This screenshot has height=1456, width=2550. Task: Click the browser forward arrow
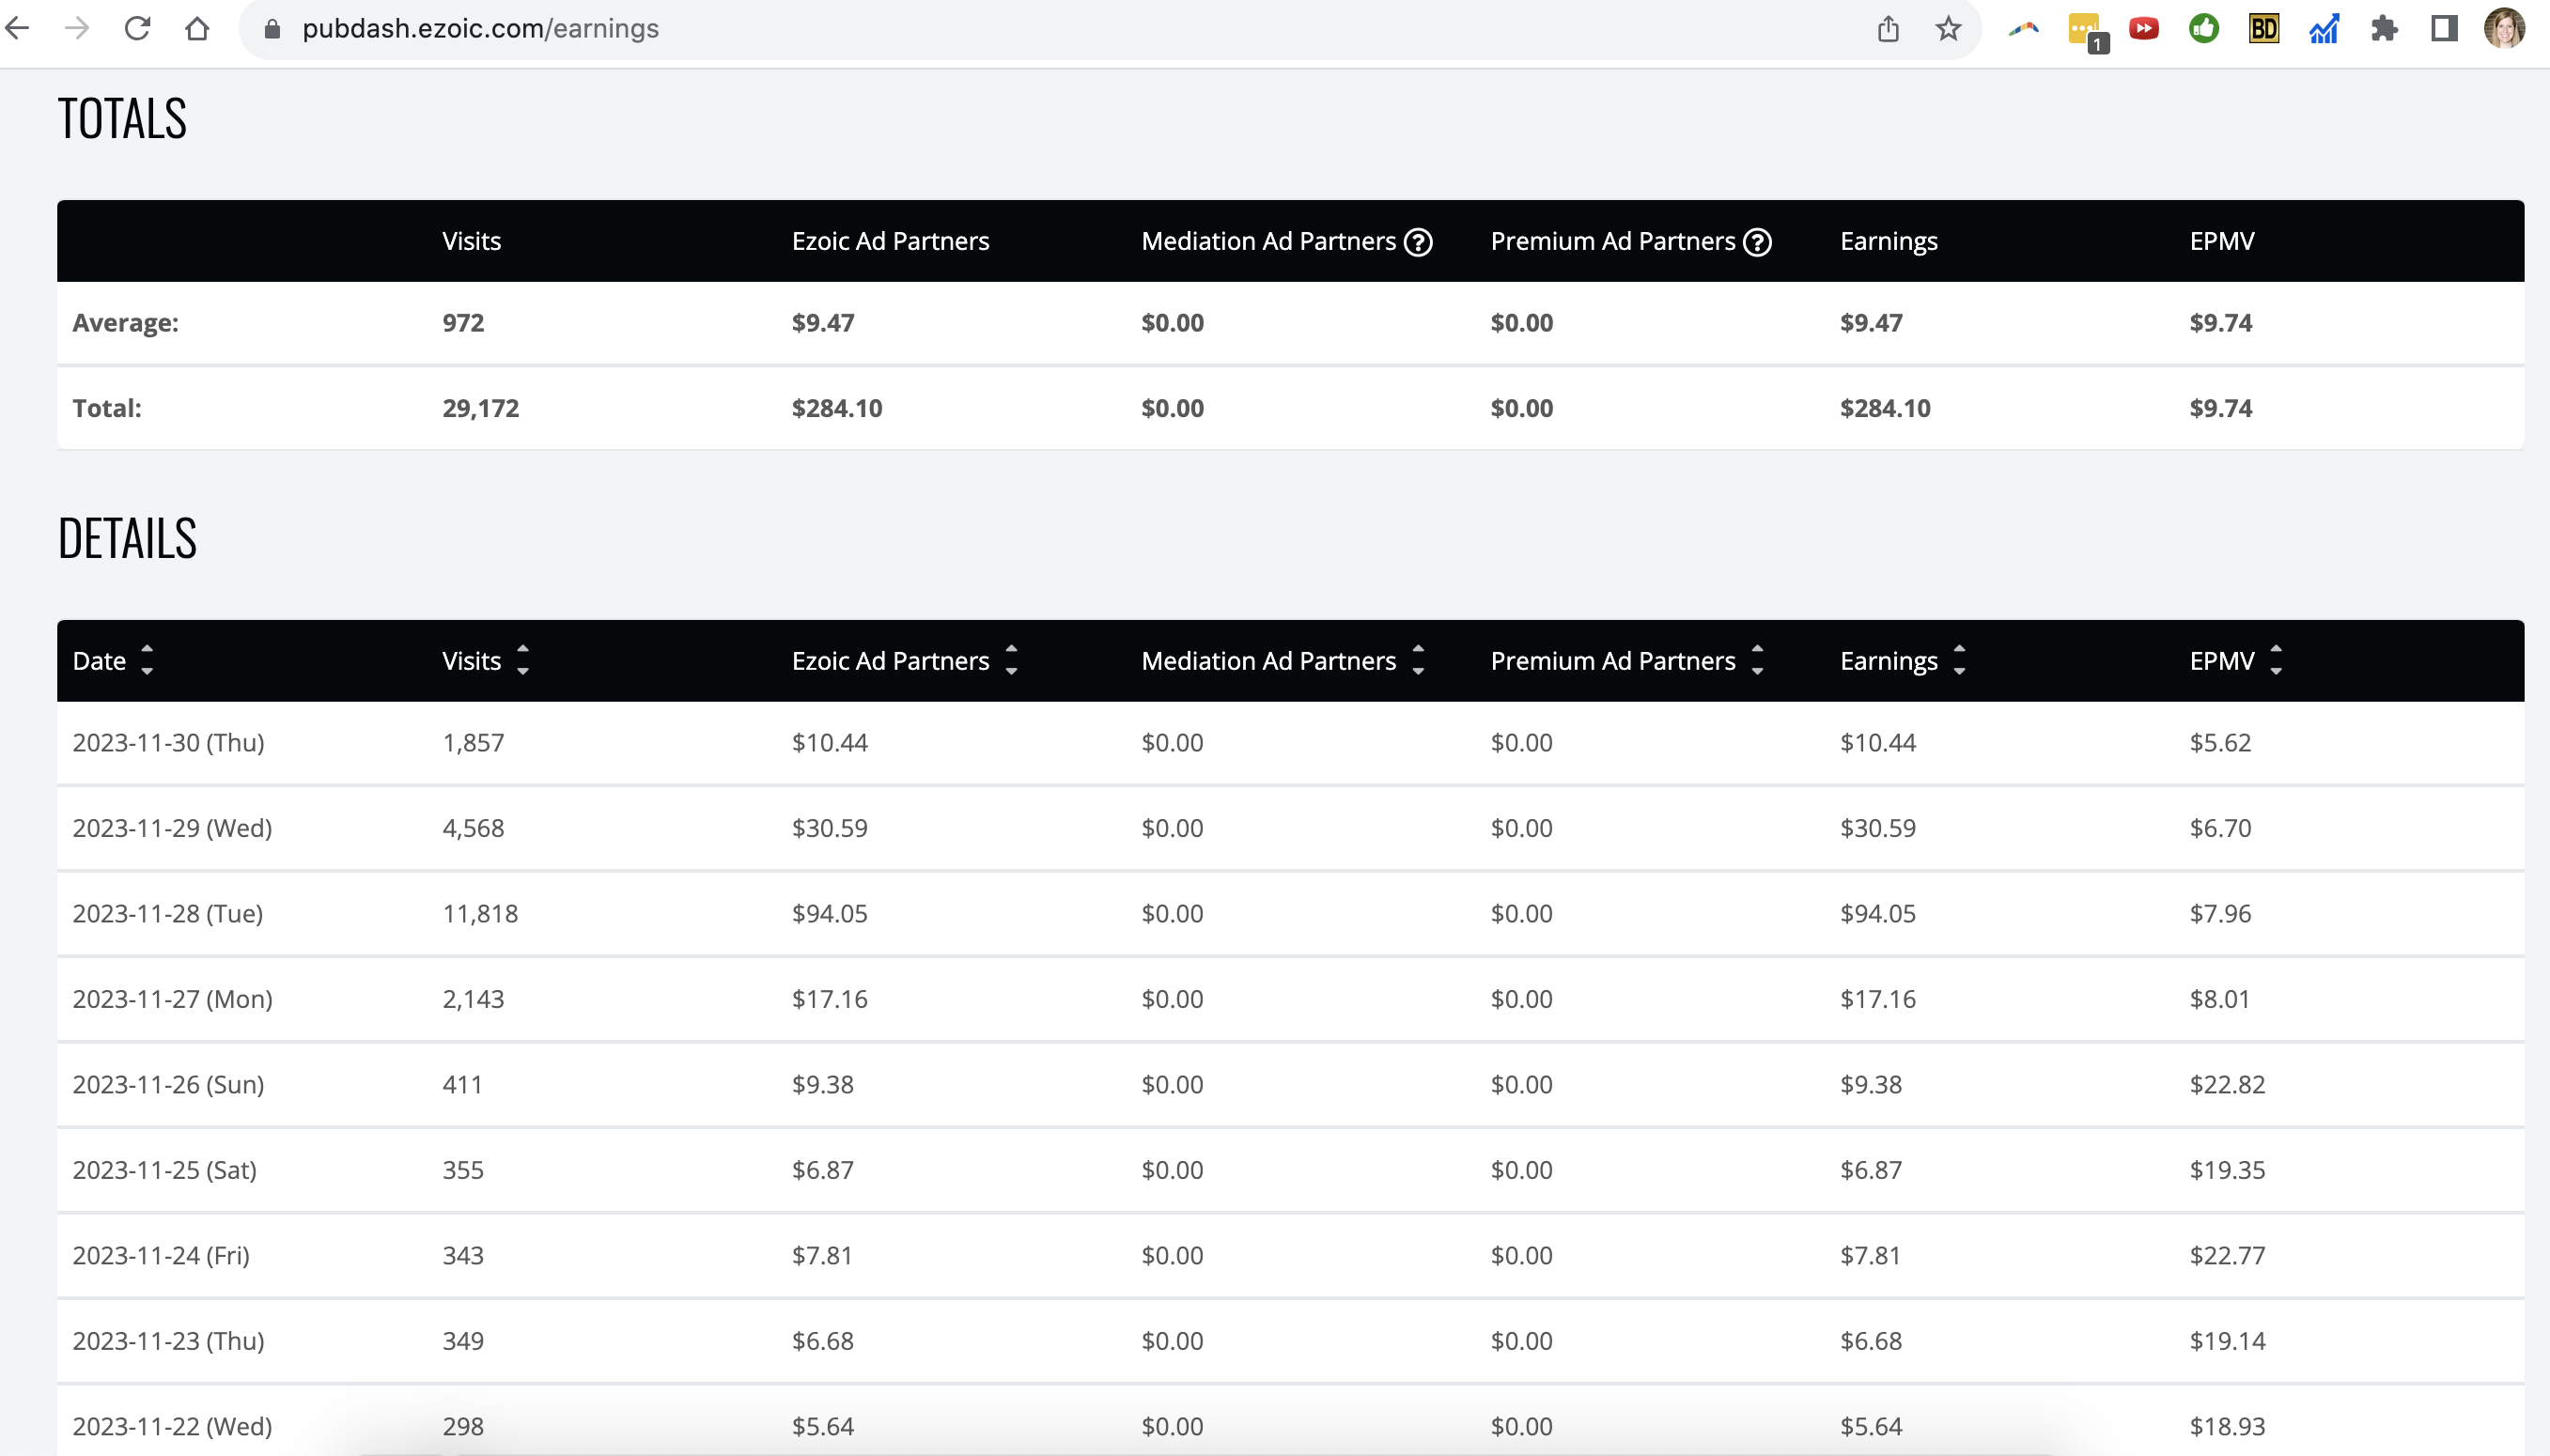(77, 28)
